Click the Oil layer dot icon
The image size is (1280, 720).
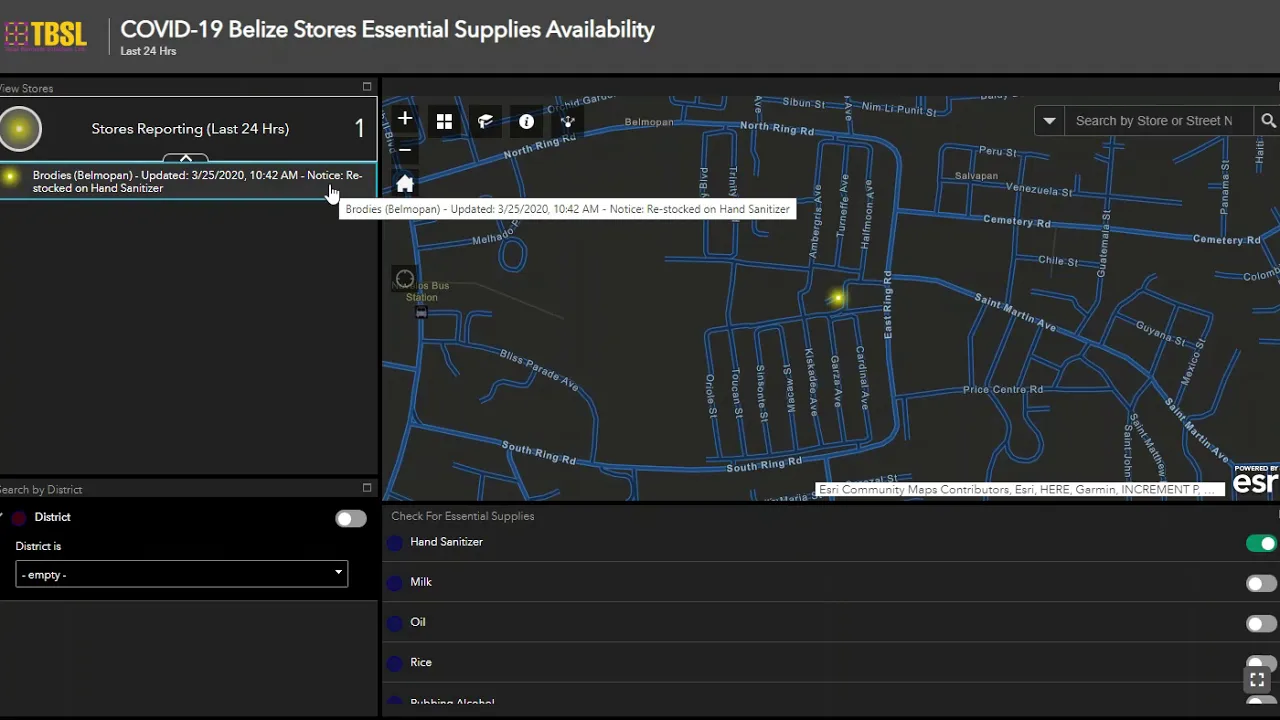pyautogui.click(x=395, y=623)
